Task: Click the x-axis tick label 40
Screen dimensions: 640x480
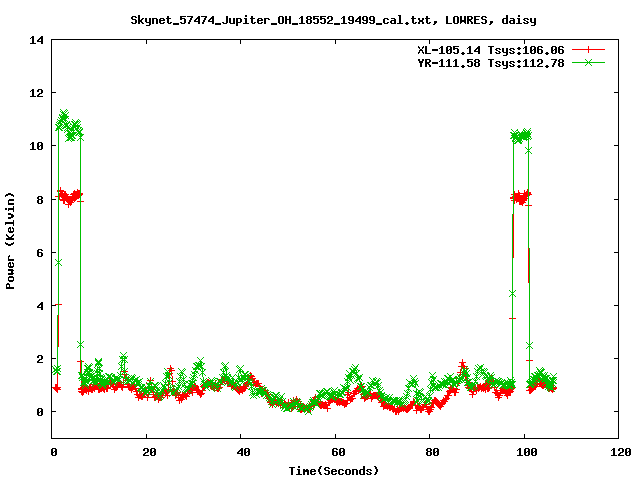Action: tap(244, 452)
